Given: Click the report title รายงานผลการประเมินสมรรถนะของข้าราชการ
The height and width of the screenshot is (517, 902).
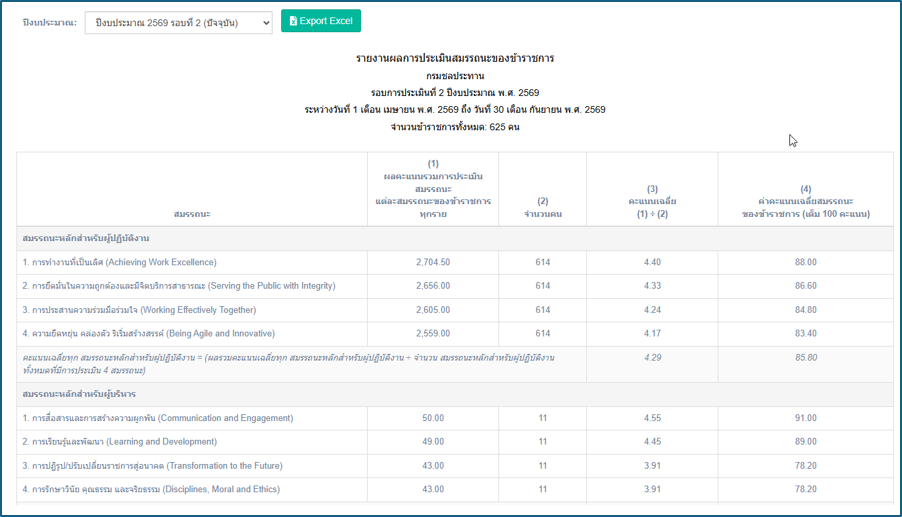Looking at the screenshot, I should (x=455, y=58).
